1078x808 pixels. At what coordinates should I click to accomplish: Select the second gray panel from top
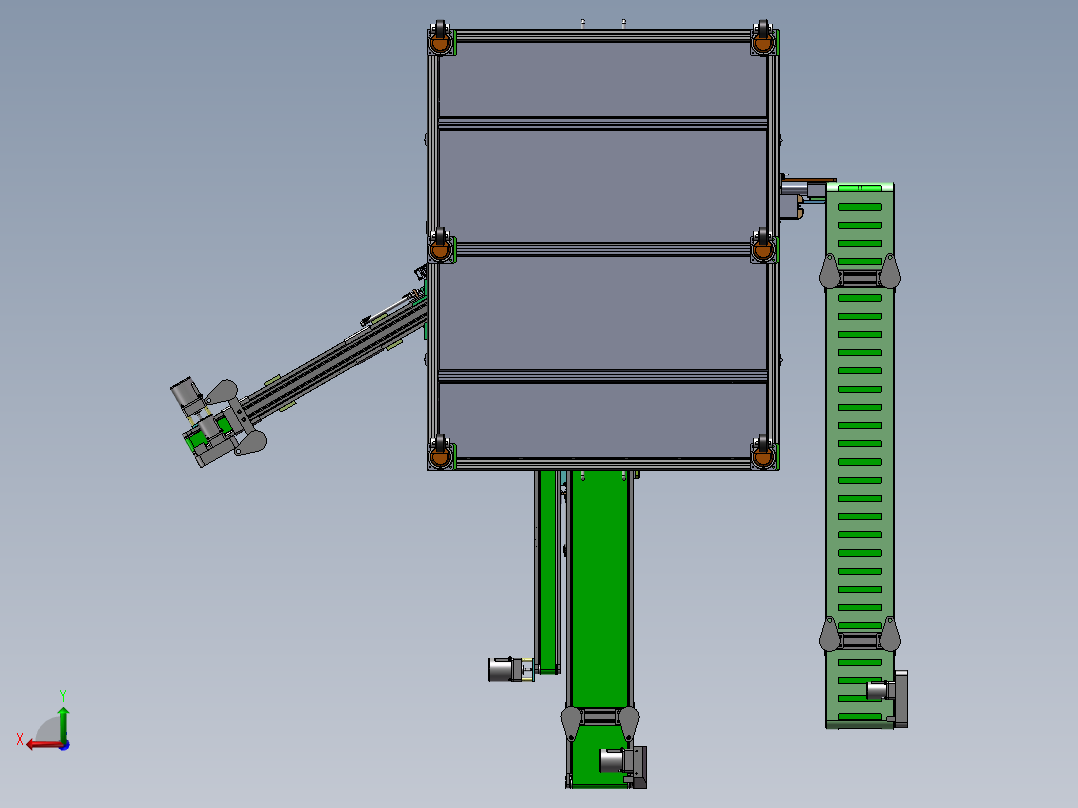click(x=603, y=185)
